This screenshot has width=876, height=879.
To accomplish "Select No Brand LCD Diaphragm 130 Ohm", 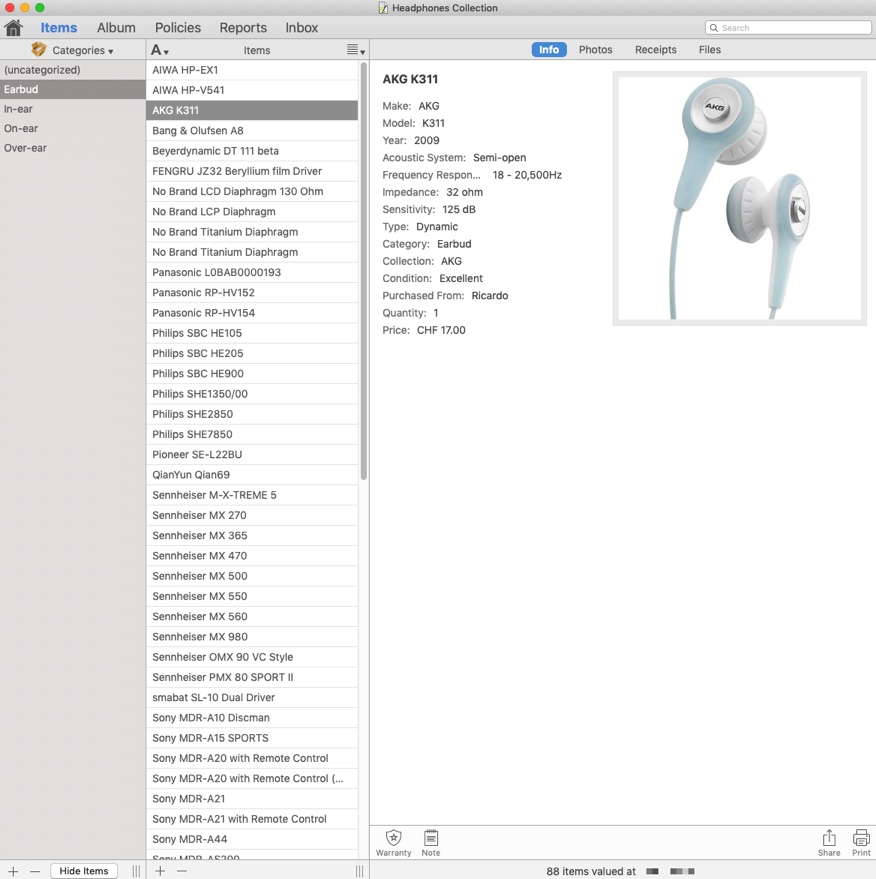I will click(252, 191).
